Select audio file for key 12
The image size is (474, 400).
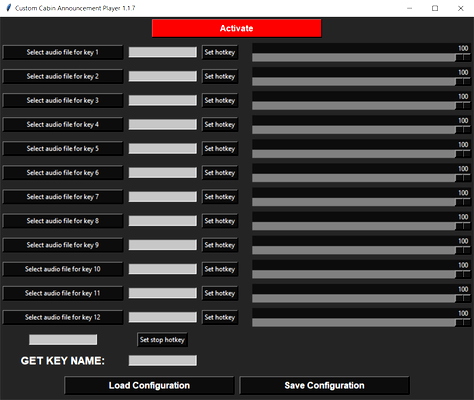(63, 317)
